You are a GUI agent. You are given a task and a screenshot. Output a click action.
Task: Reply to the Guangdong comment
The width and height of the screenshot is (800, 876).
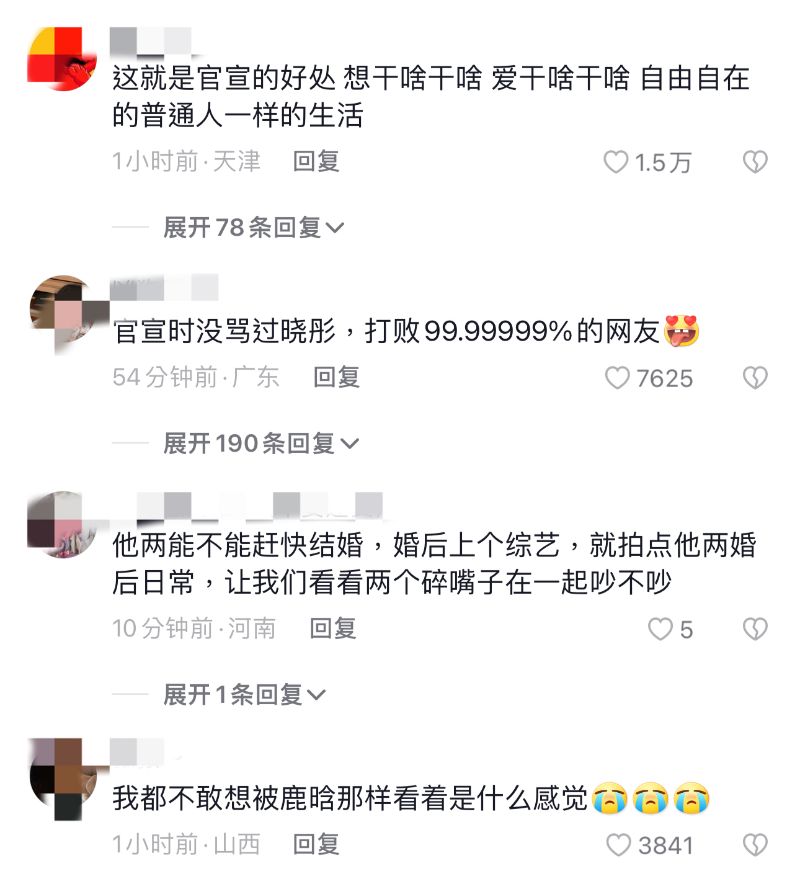(x=336, y=377)
